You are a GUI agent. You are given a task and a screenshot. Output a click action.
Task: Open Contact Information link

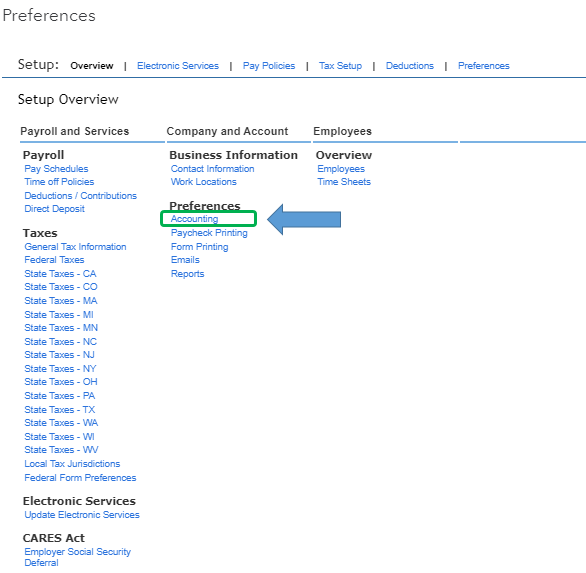(213, 169)
